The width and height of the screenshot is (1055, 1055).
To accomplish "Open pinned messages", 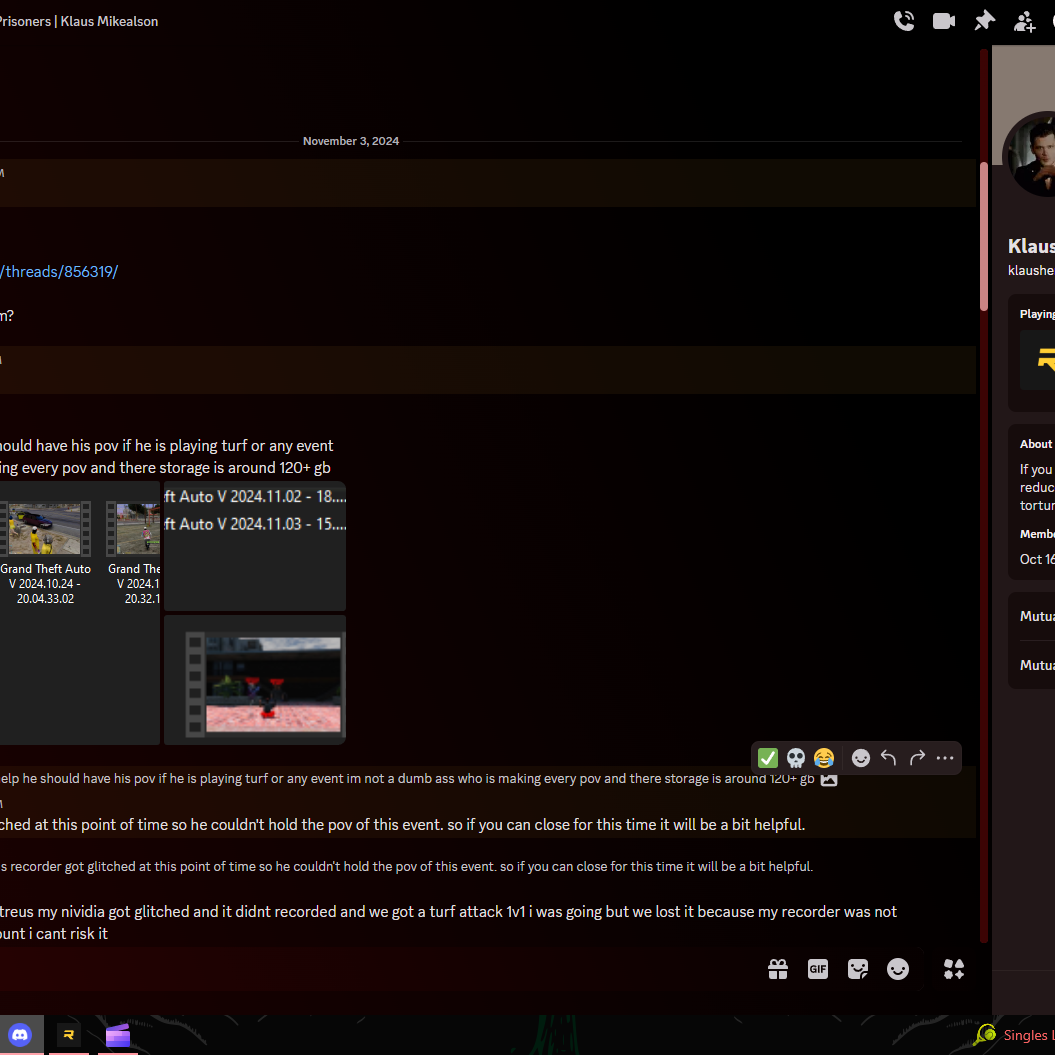I will click(x=985, y=21).
